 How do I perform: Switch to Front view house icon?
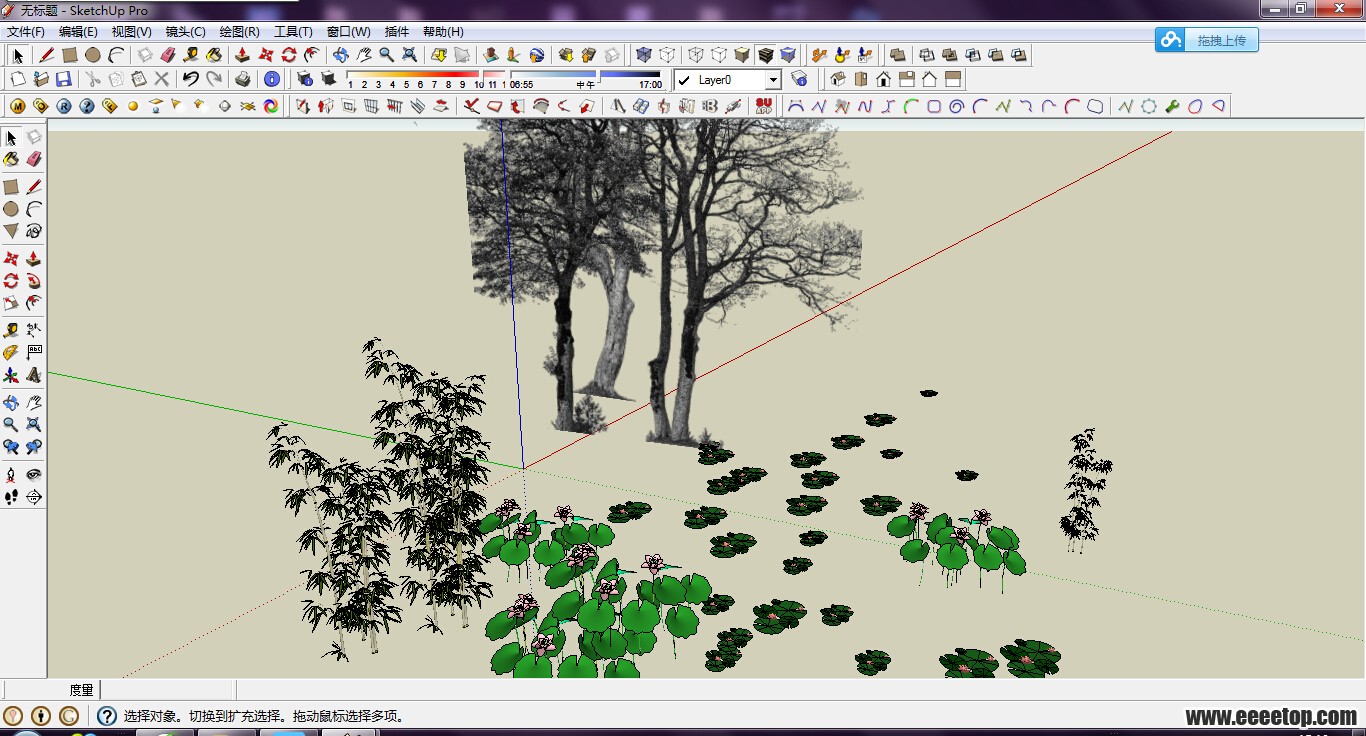click(x=883, y=78)
